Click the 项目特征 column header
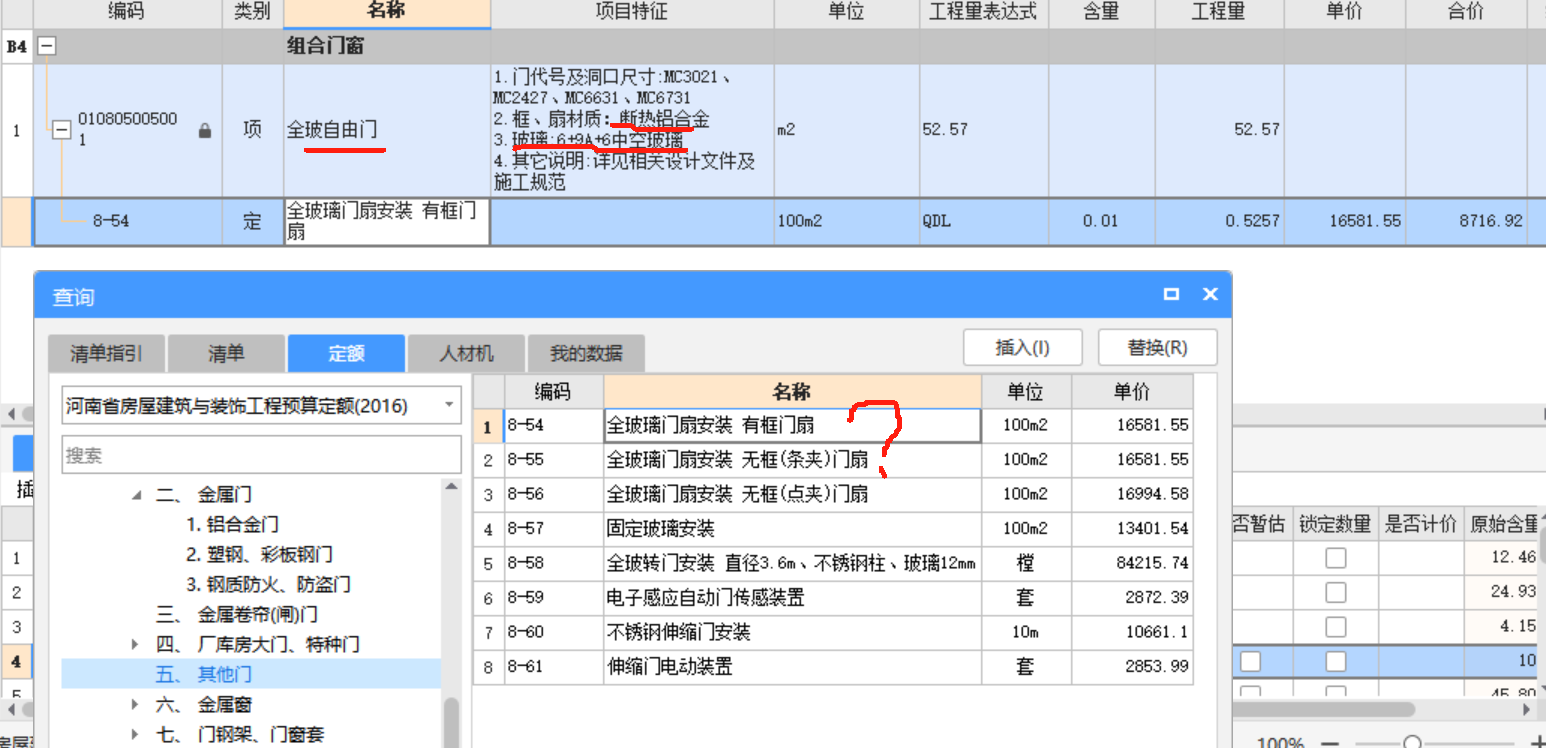1546x748 pixels. (632, 13)
